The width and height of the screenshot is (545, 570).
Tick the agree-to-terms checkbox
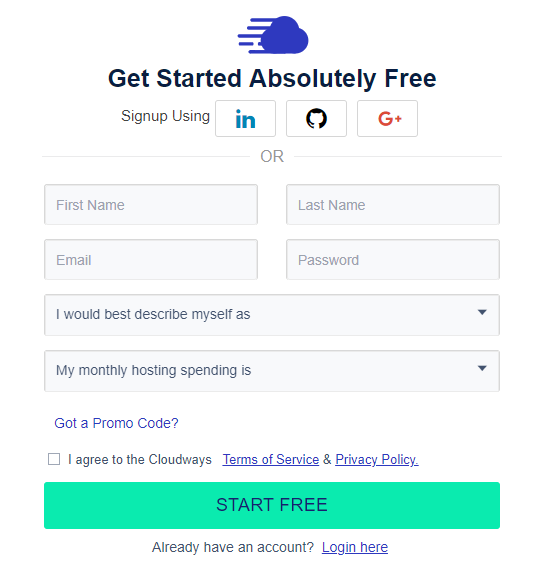tap(54, 459)
